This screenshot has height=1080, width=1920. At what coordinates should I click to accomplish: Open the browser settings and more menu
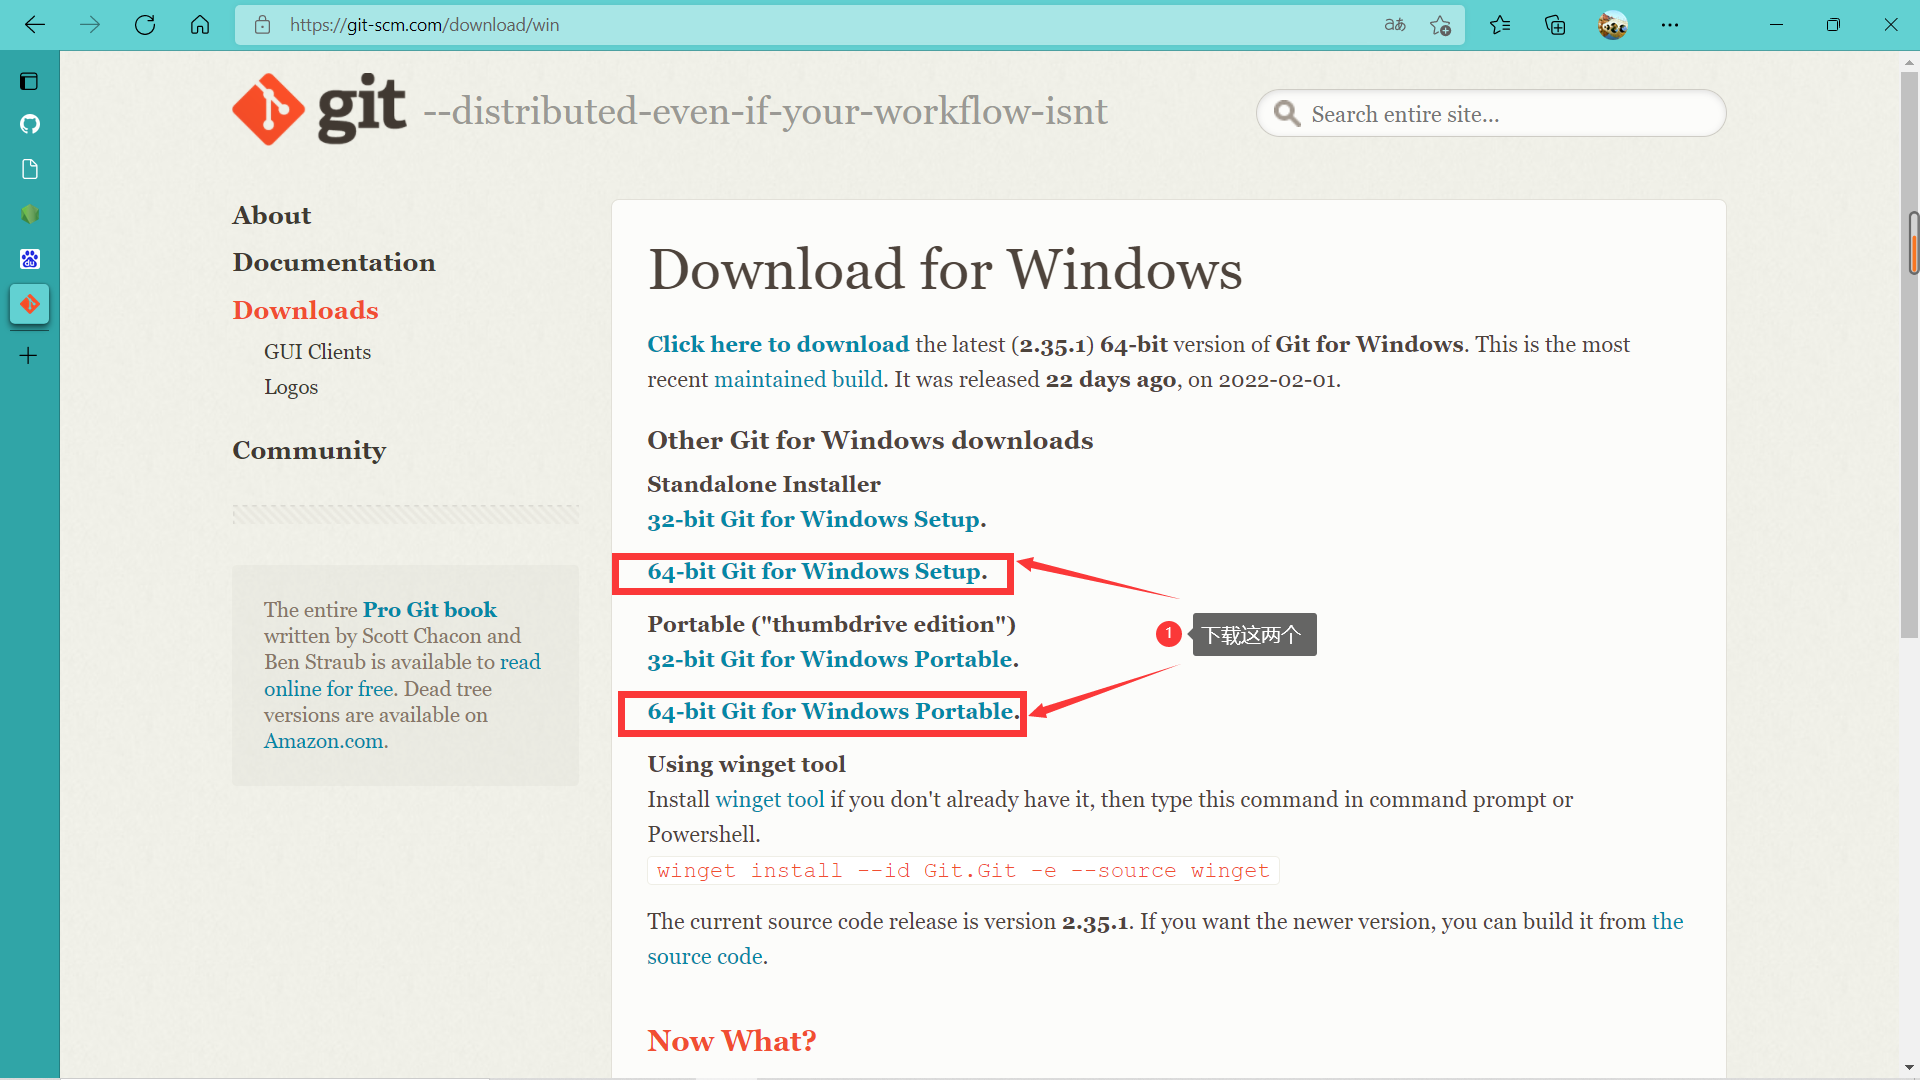coord(1670,25)
